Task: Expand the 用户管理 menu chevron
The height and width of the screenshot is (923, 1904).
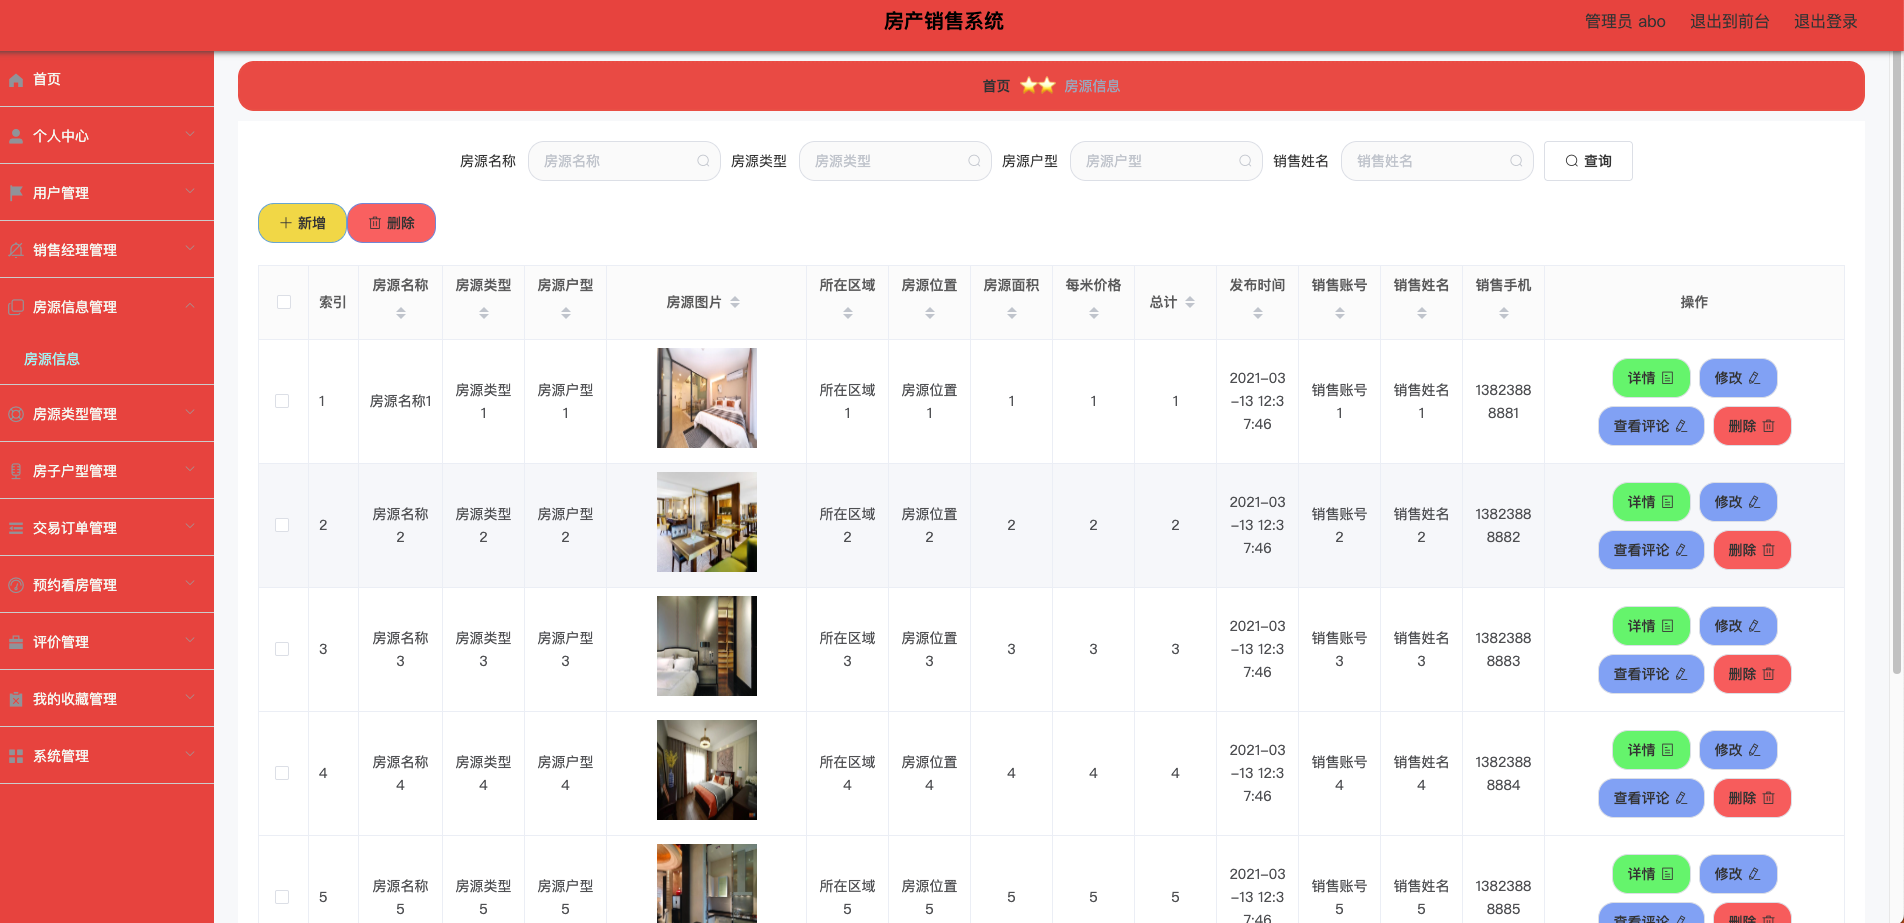Action: tap(190, 191)
